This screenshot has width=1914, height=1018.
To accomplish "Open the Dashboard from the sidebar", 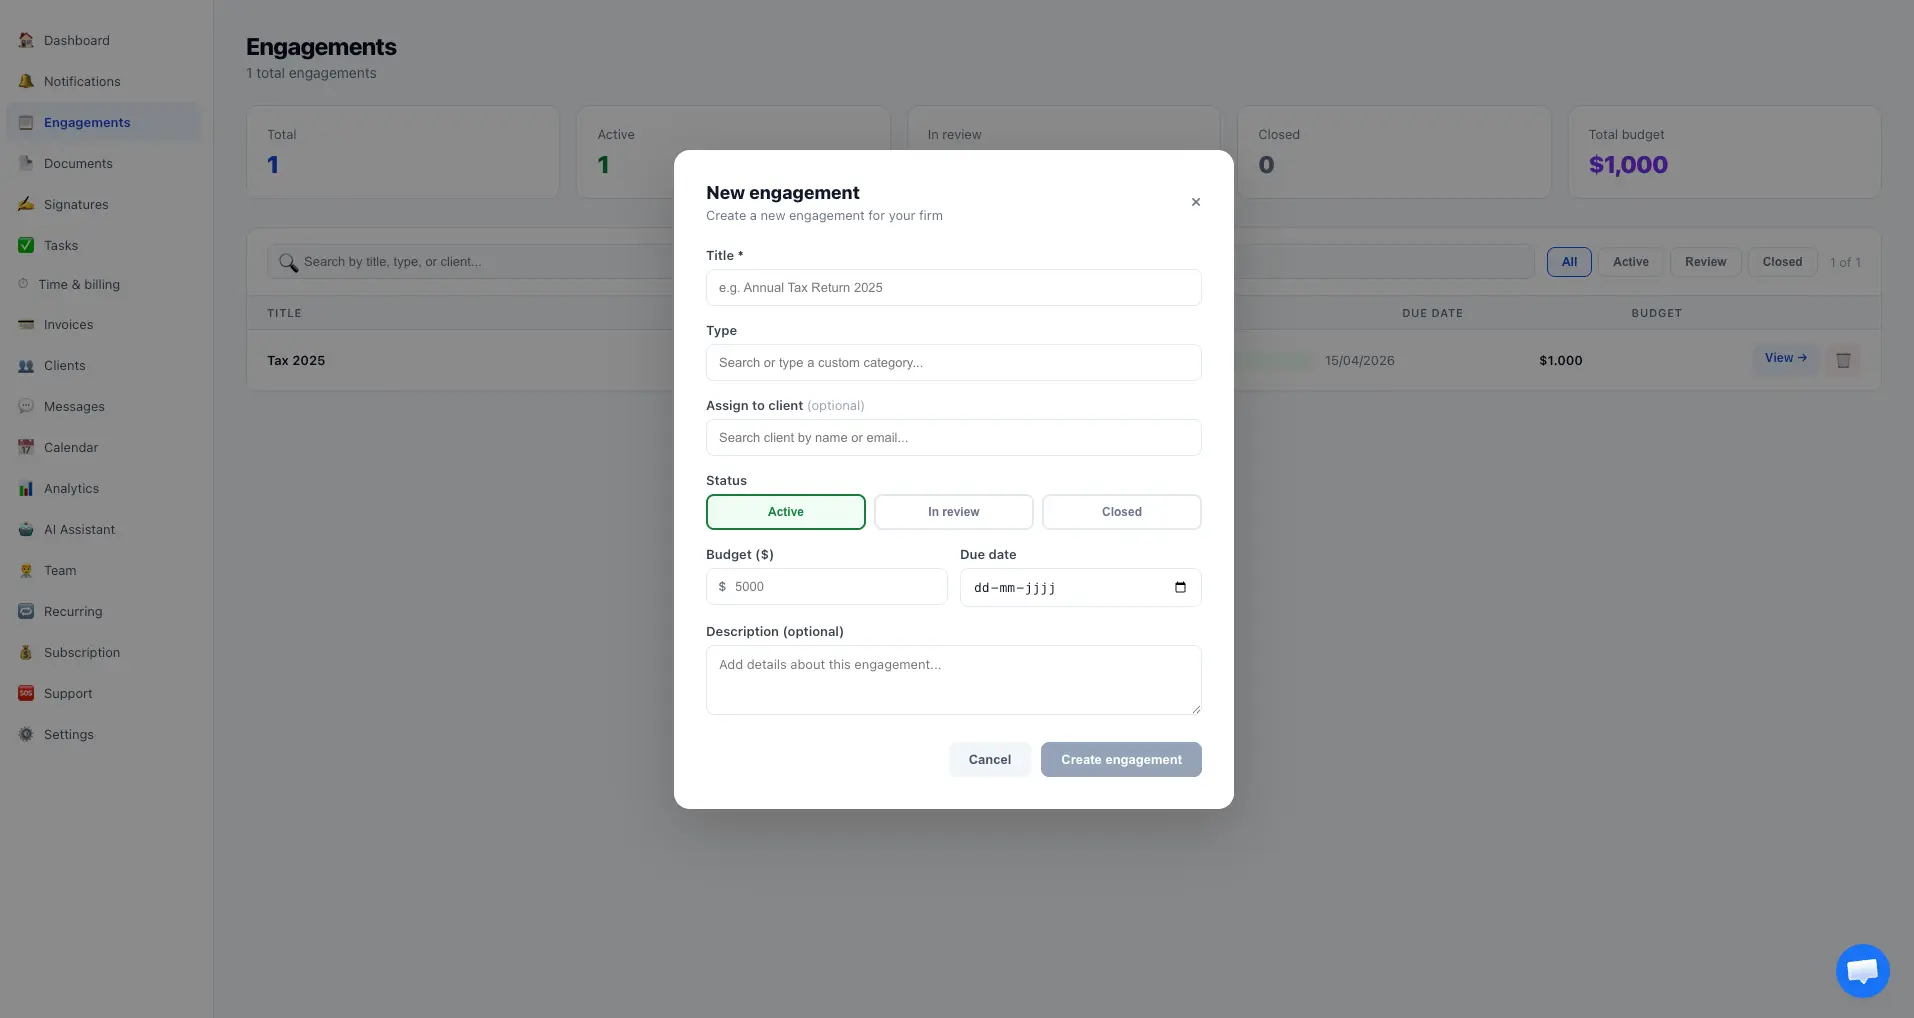I will point(76,40).
